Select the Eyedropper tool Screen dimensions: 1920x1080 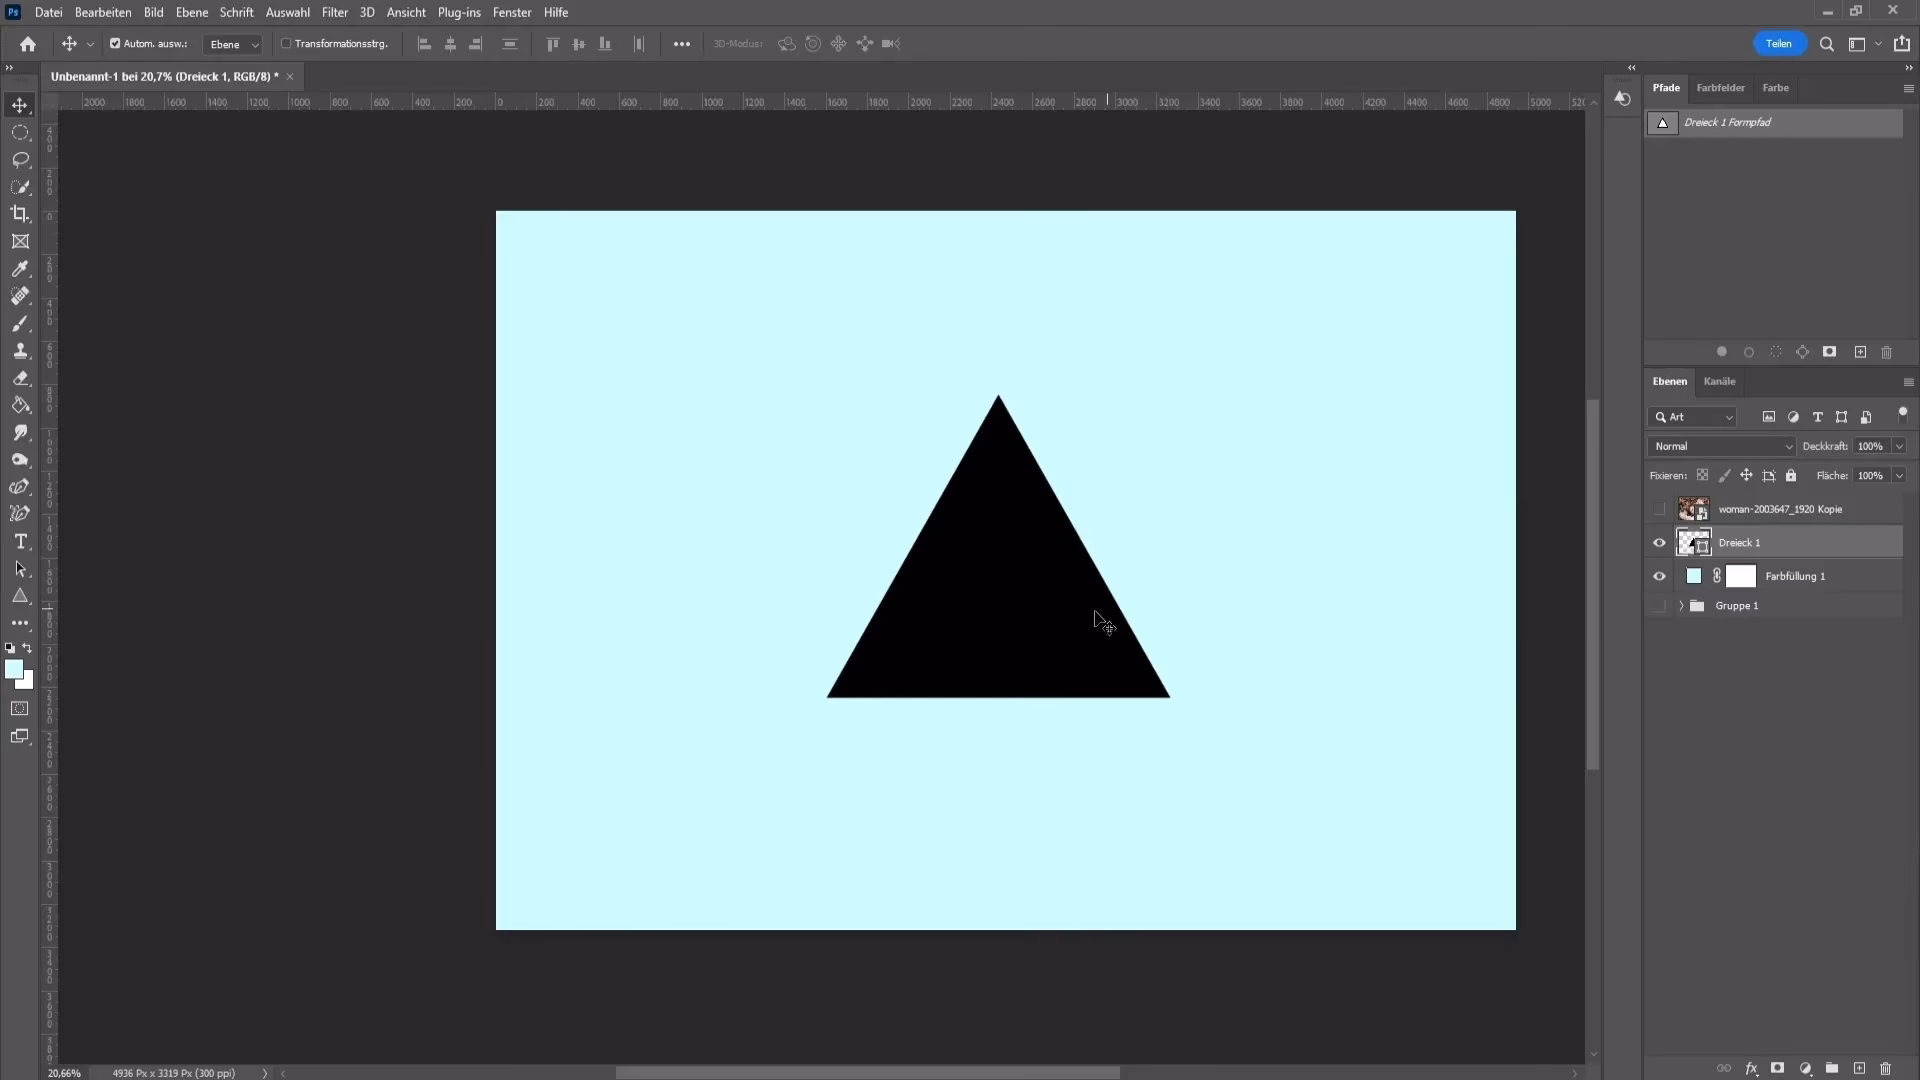20,268
